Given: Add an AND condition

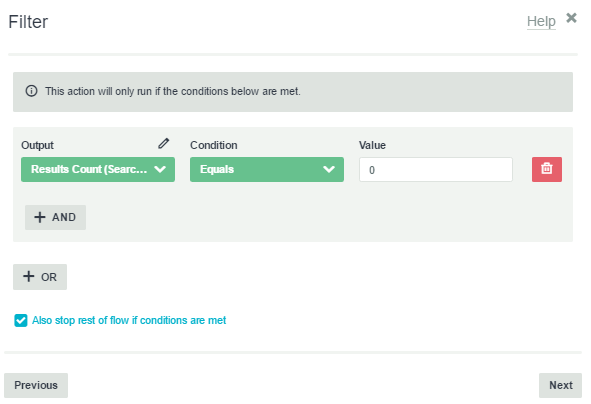Looking at the screenshot, I should (55, 217).
